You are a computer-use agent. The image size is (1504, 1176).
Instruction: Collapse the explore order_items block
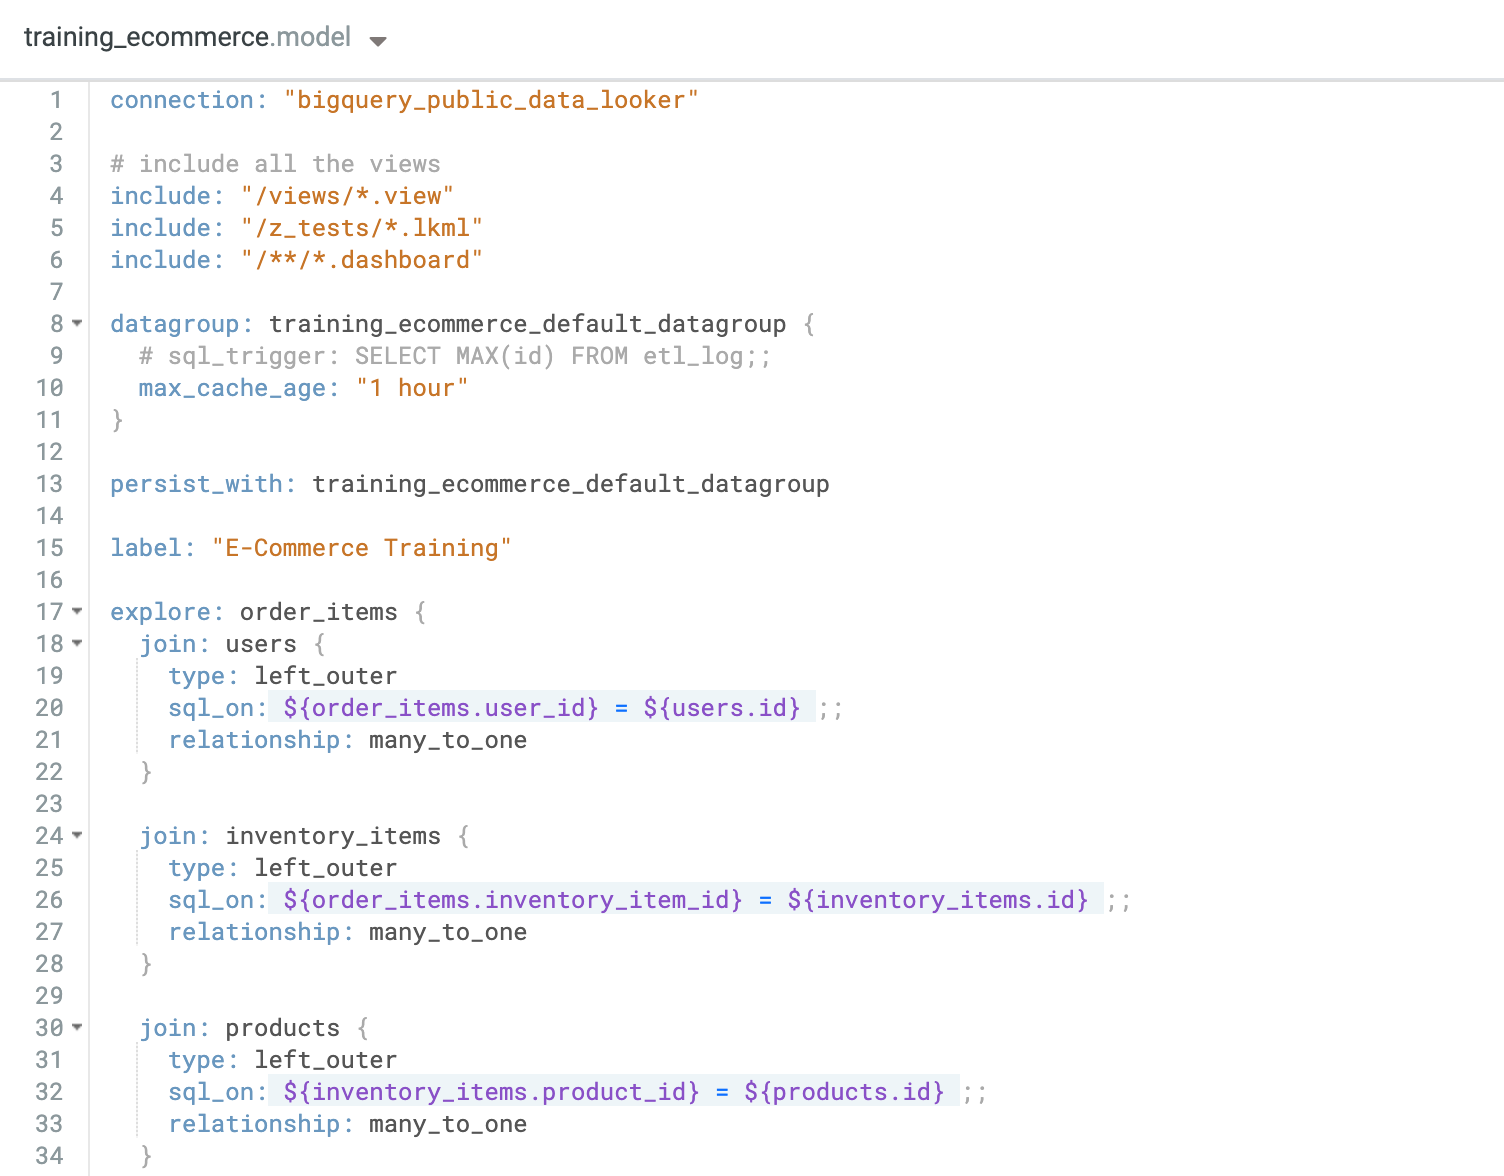[77, 612]
